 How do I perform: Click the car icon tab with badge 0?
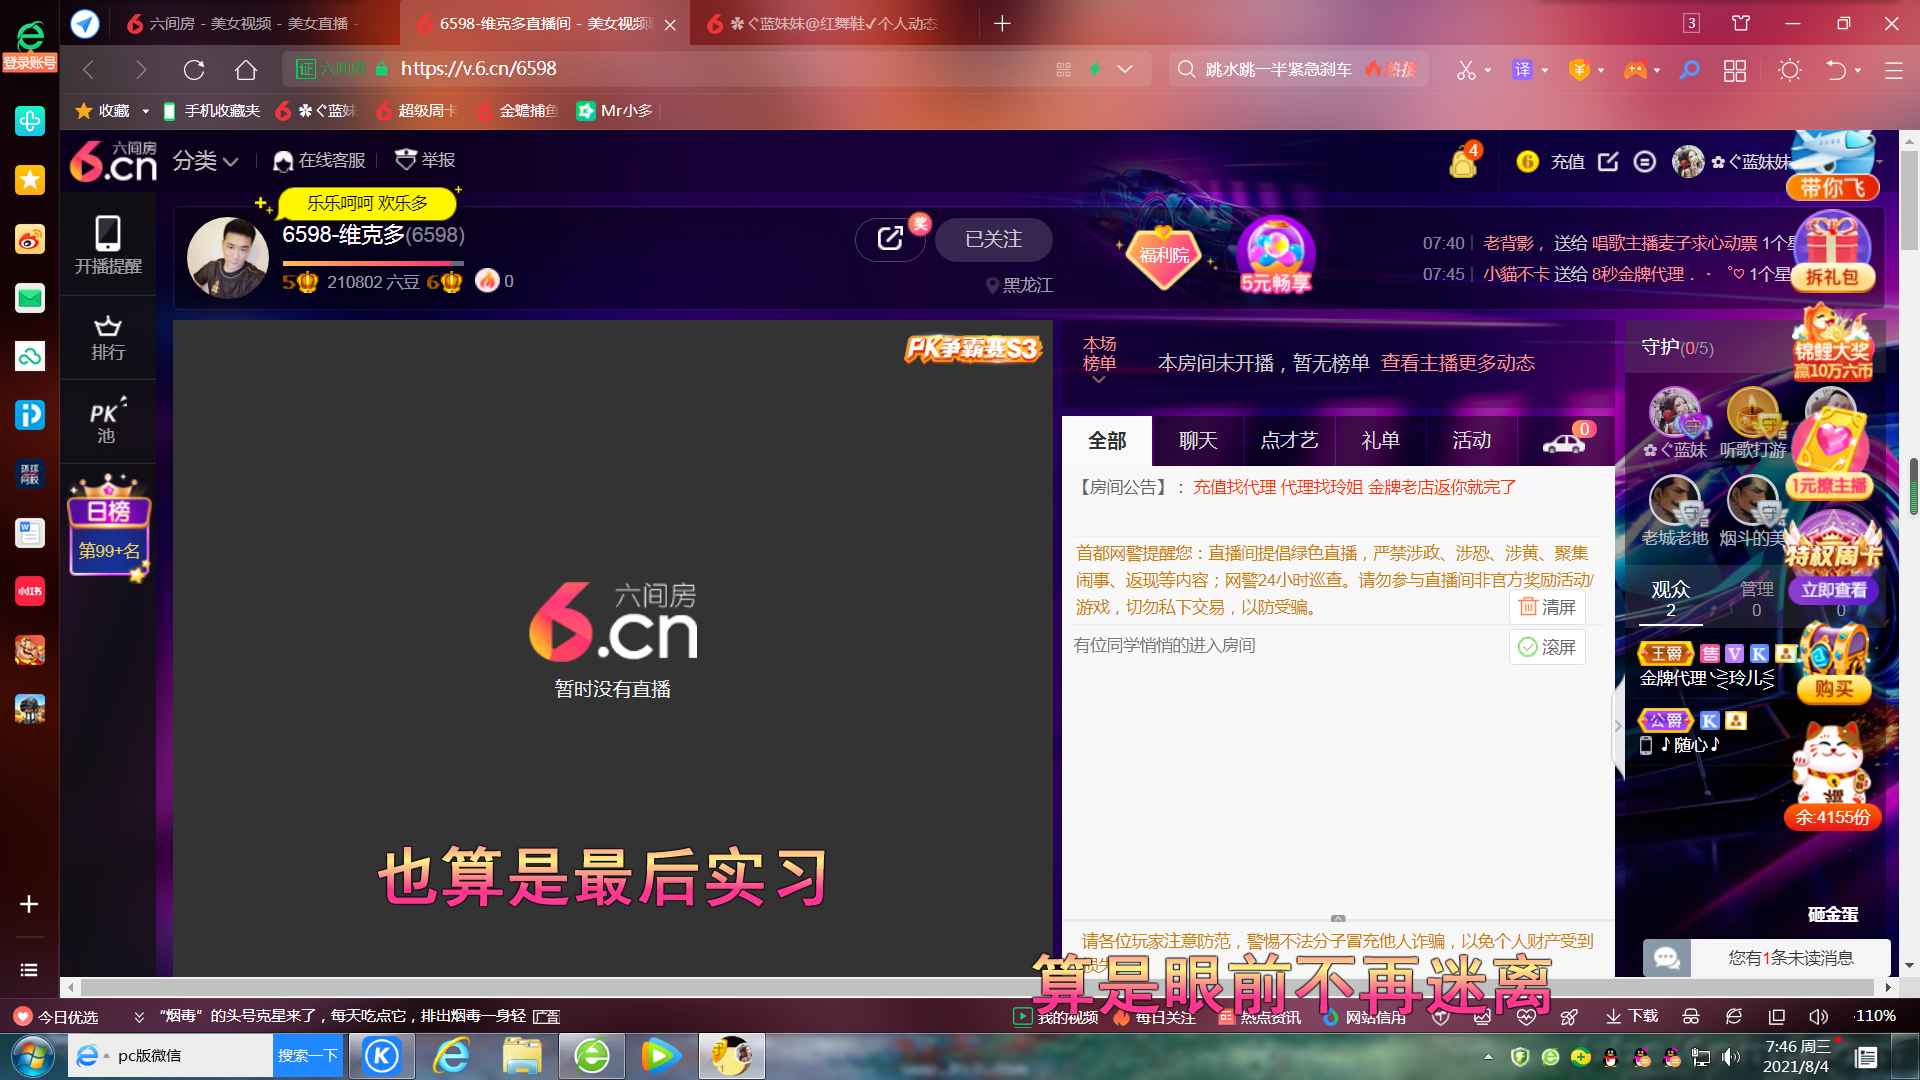click(1565, 440)
